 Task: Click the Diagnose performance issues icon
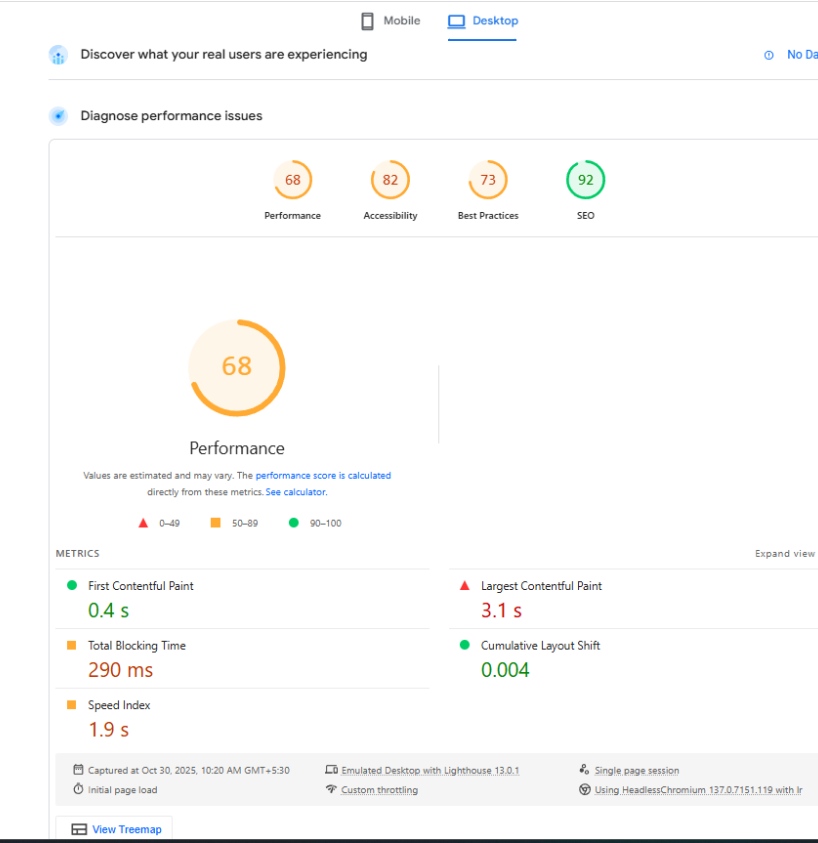[x=58, y=116]
